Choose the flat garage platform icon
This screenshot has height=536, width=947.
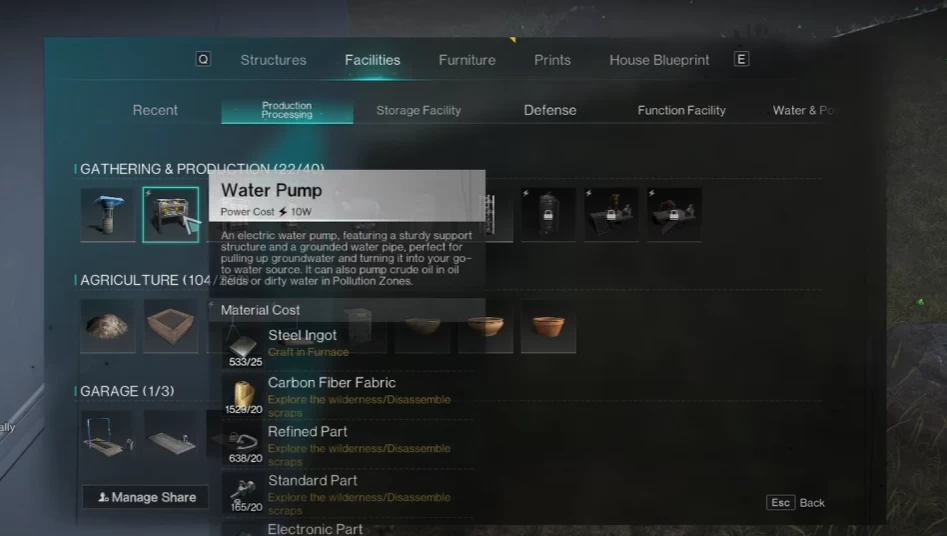point(170,437)
